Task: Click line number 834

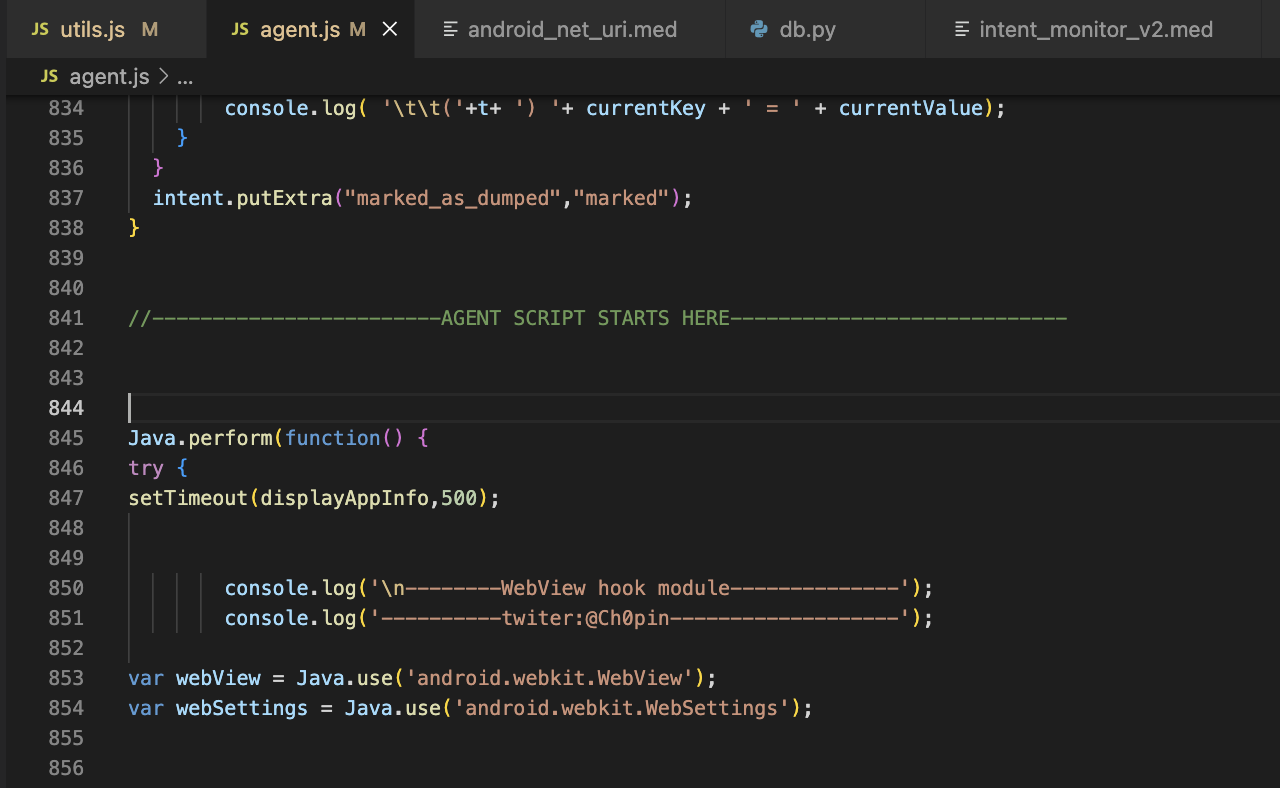Action: coord(65,108)
